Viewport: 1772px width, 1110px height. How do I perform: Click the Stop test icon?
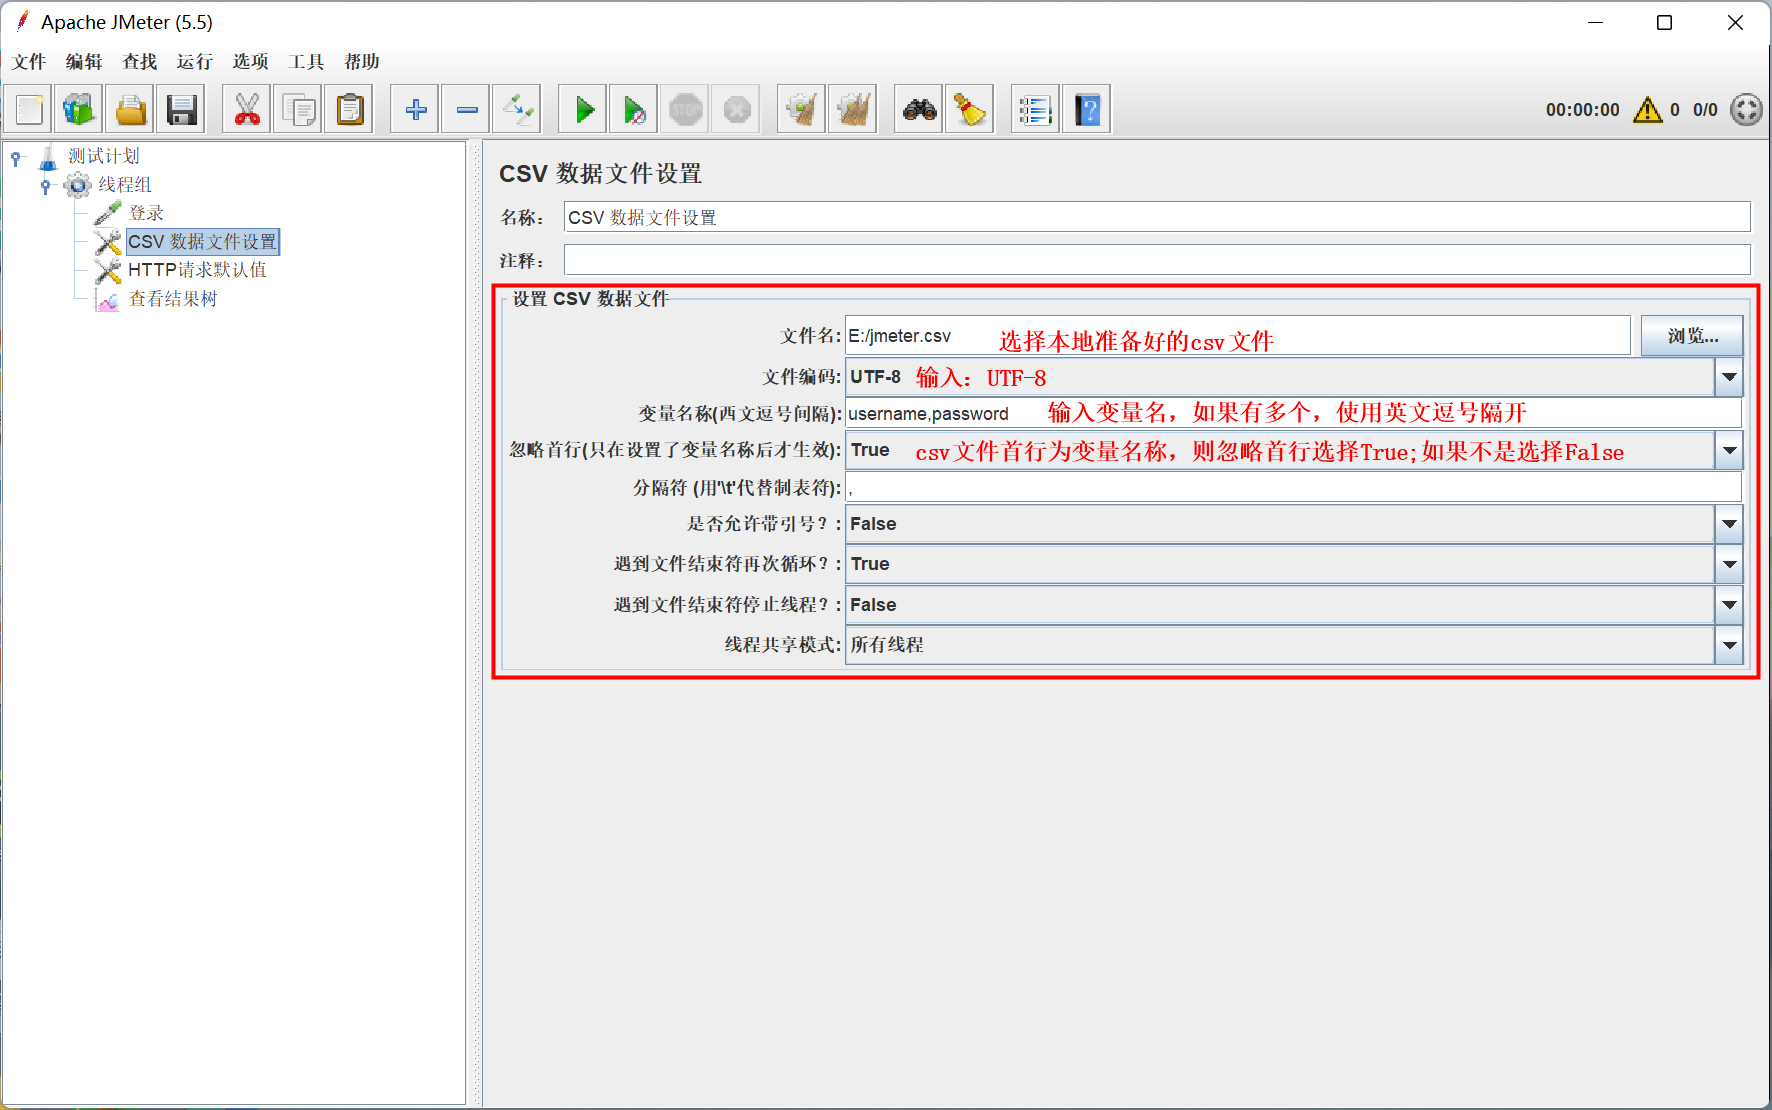pos(686,109)
